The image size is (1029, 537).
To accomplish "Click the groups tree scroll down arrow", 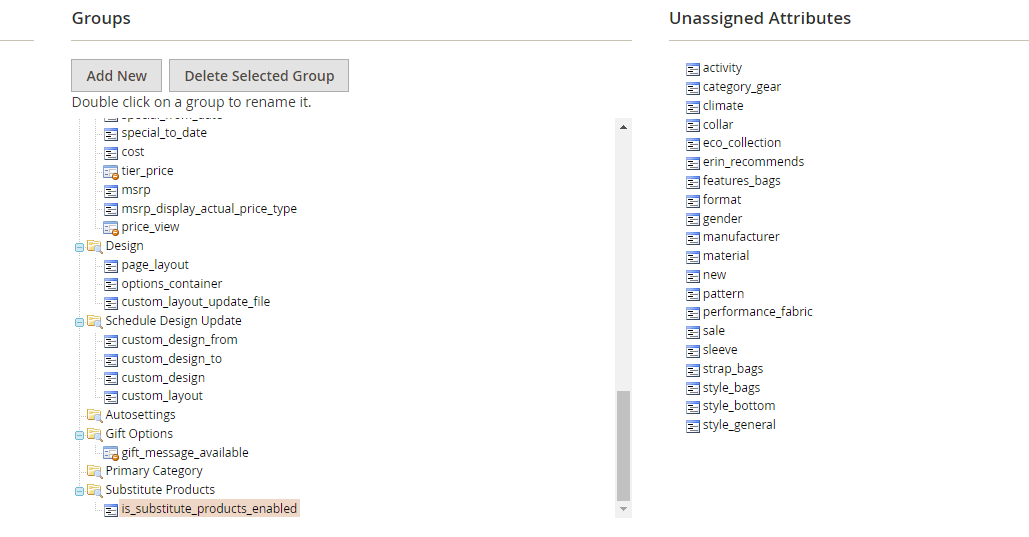I will (624, 509).
